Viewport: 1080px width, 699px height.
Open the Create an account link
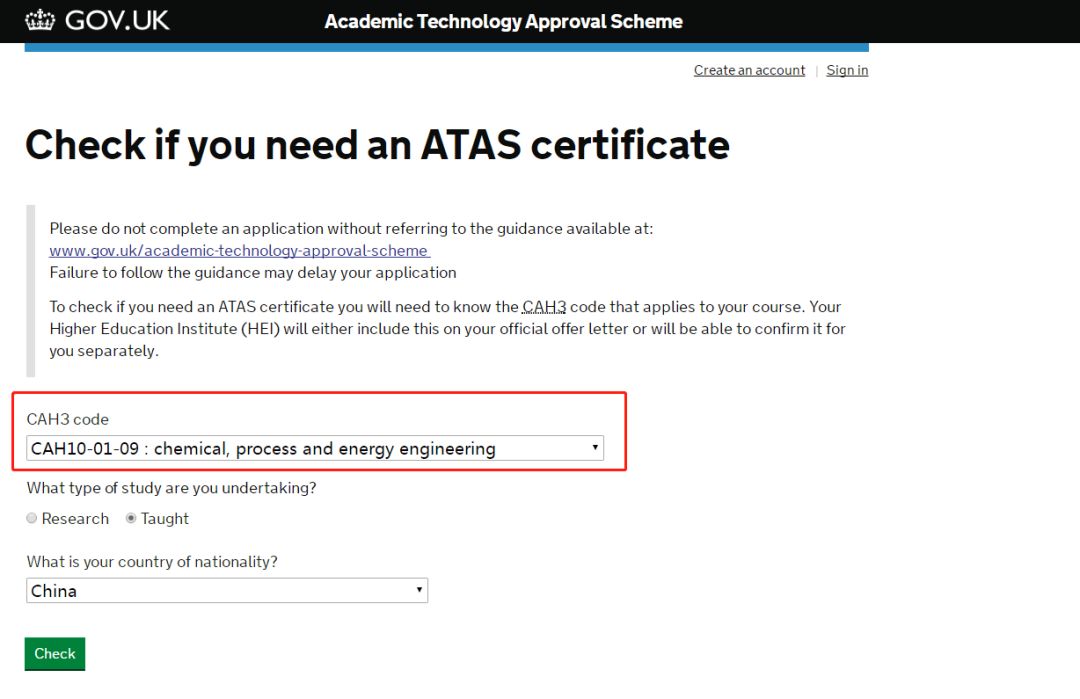point(749,70)
